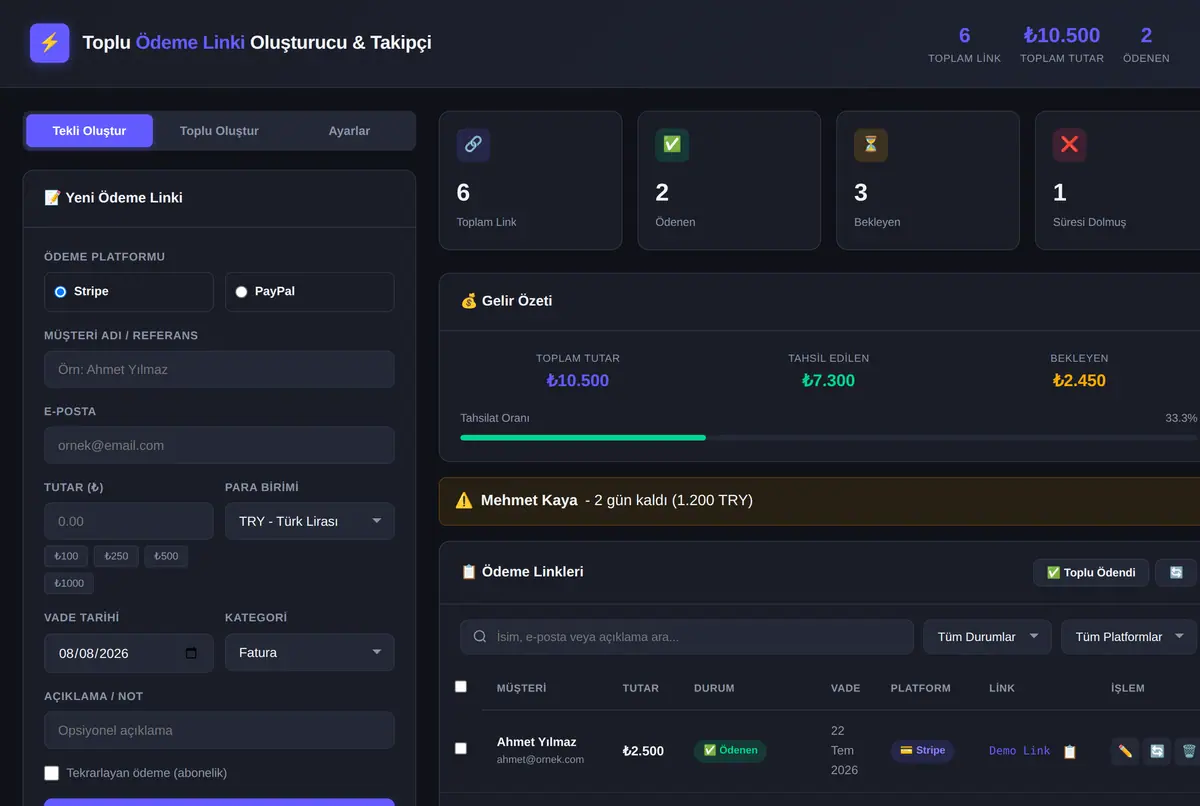Click the green check icon on Ödenen card
Screen dimensions: 1200x806
[672, 145]
